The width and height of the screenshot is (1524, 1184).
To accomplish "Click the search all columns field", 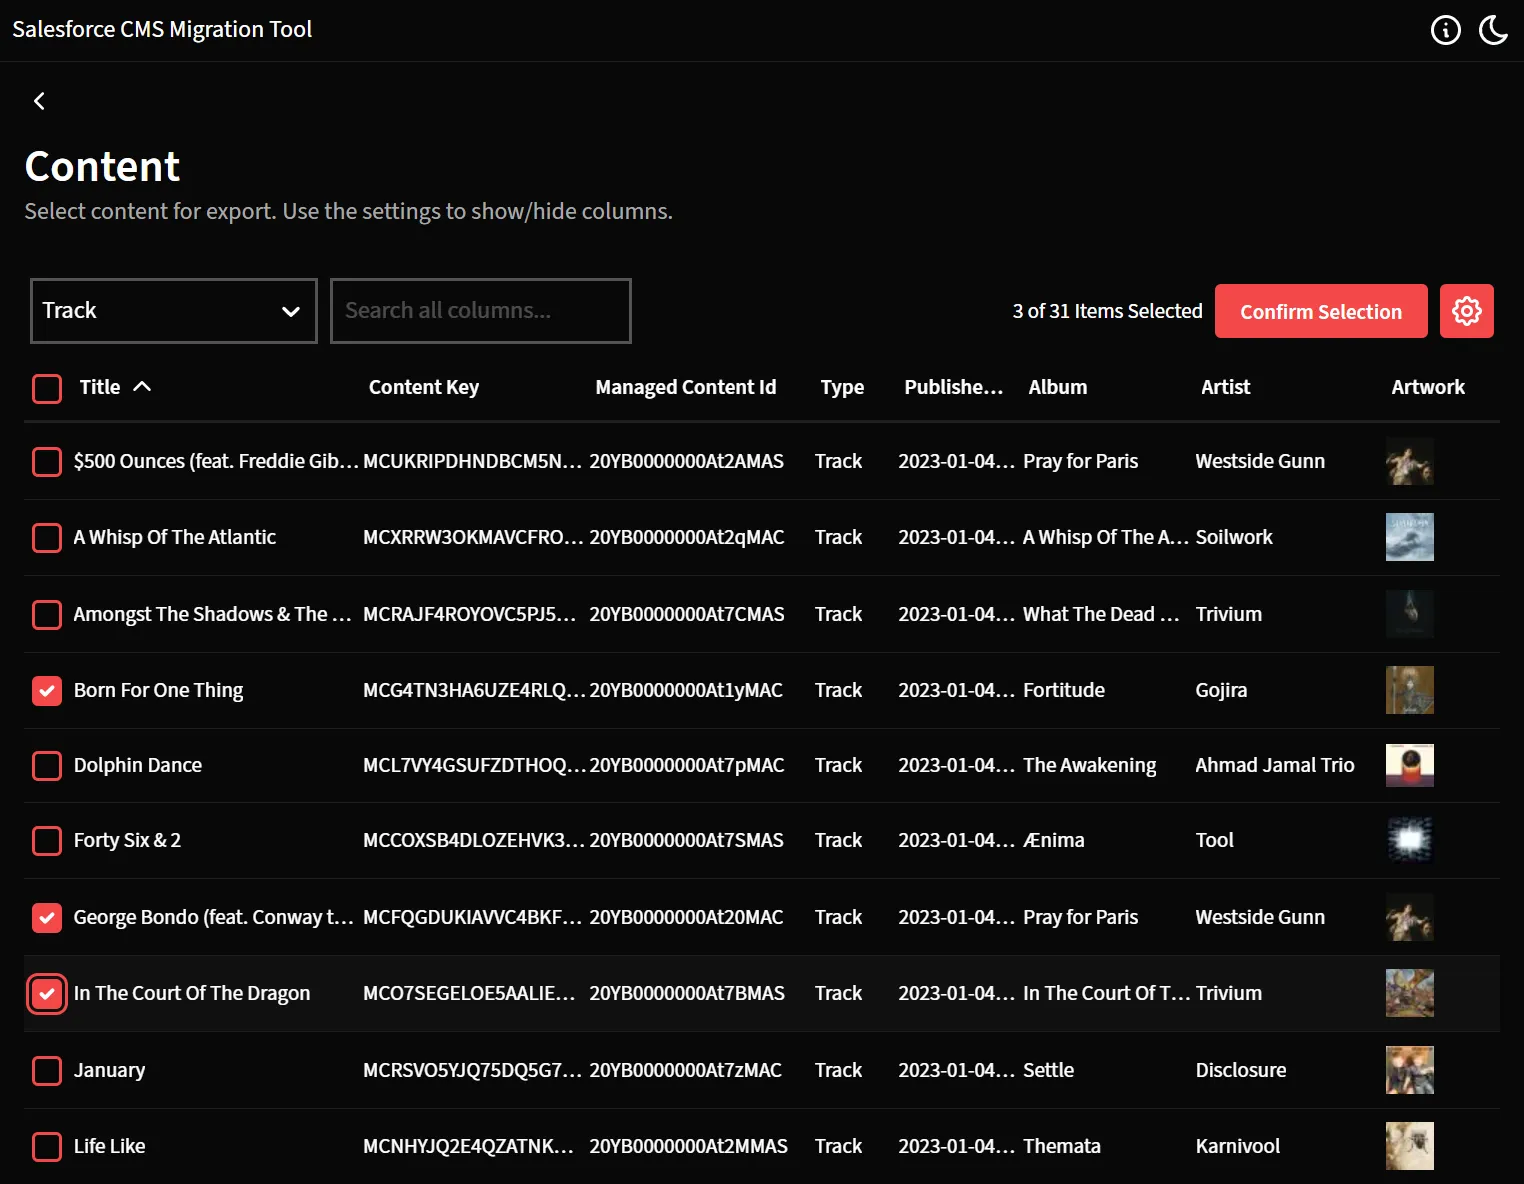I will pos(480,311).
